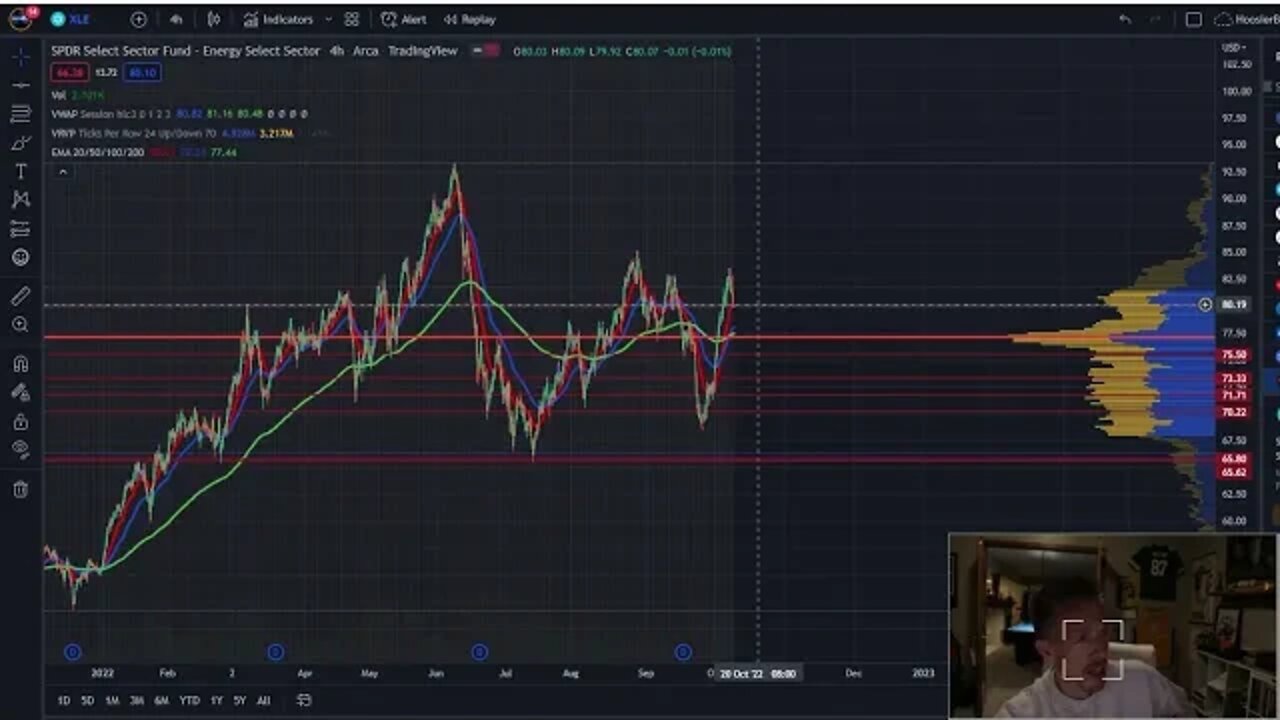Click the 65.80 price label
The image size is (1280, 720).
(x=1234, y=459)
